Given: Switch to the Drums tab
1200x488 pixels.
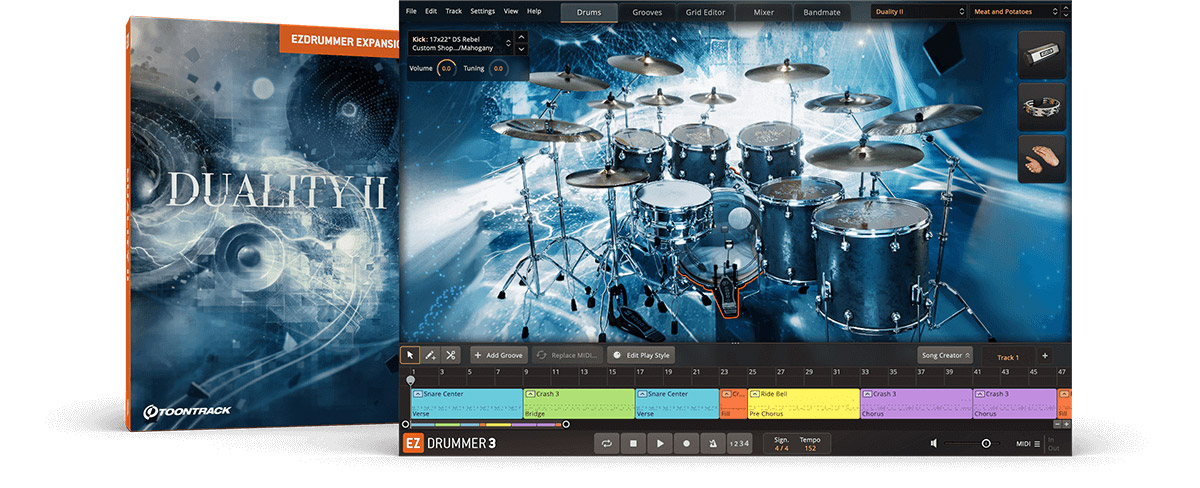Looking at the screenshot, I should tap(589, 12).
